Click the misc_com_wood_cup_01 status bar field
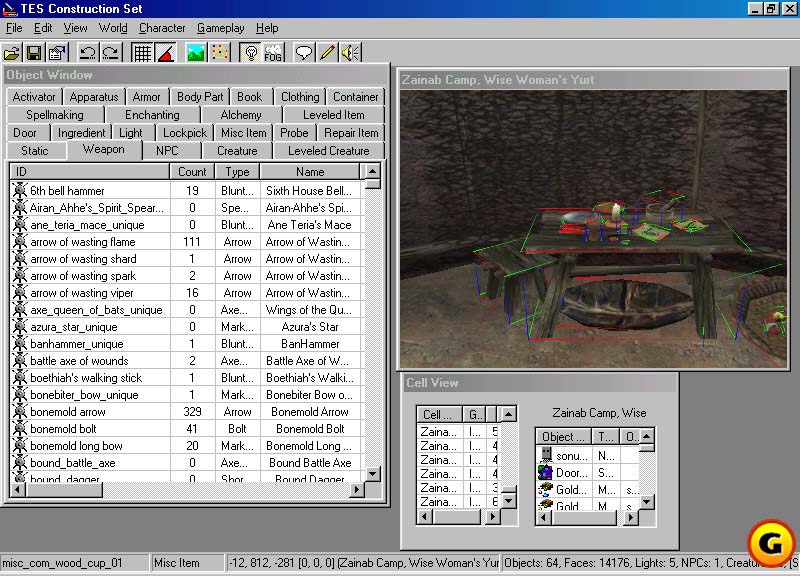800x576 pixels. point(74,563)
